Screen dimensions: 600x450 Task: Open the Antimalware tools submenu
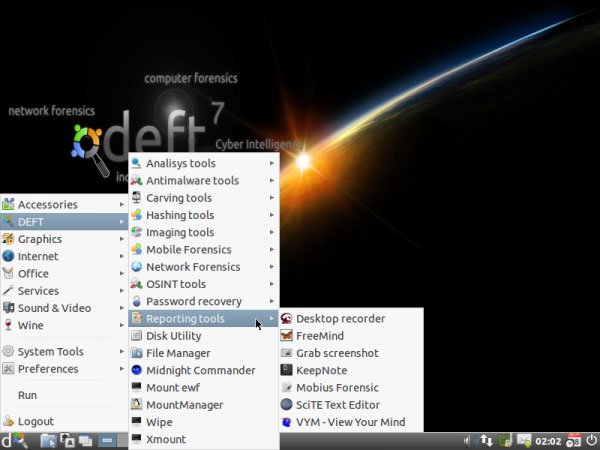204,181
